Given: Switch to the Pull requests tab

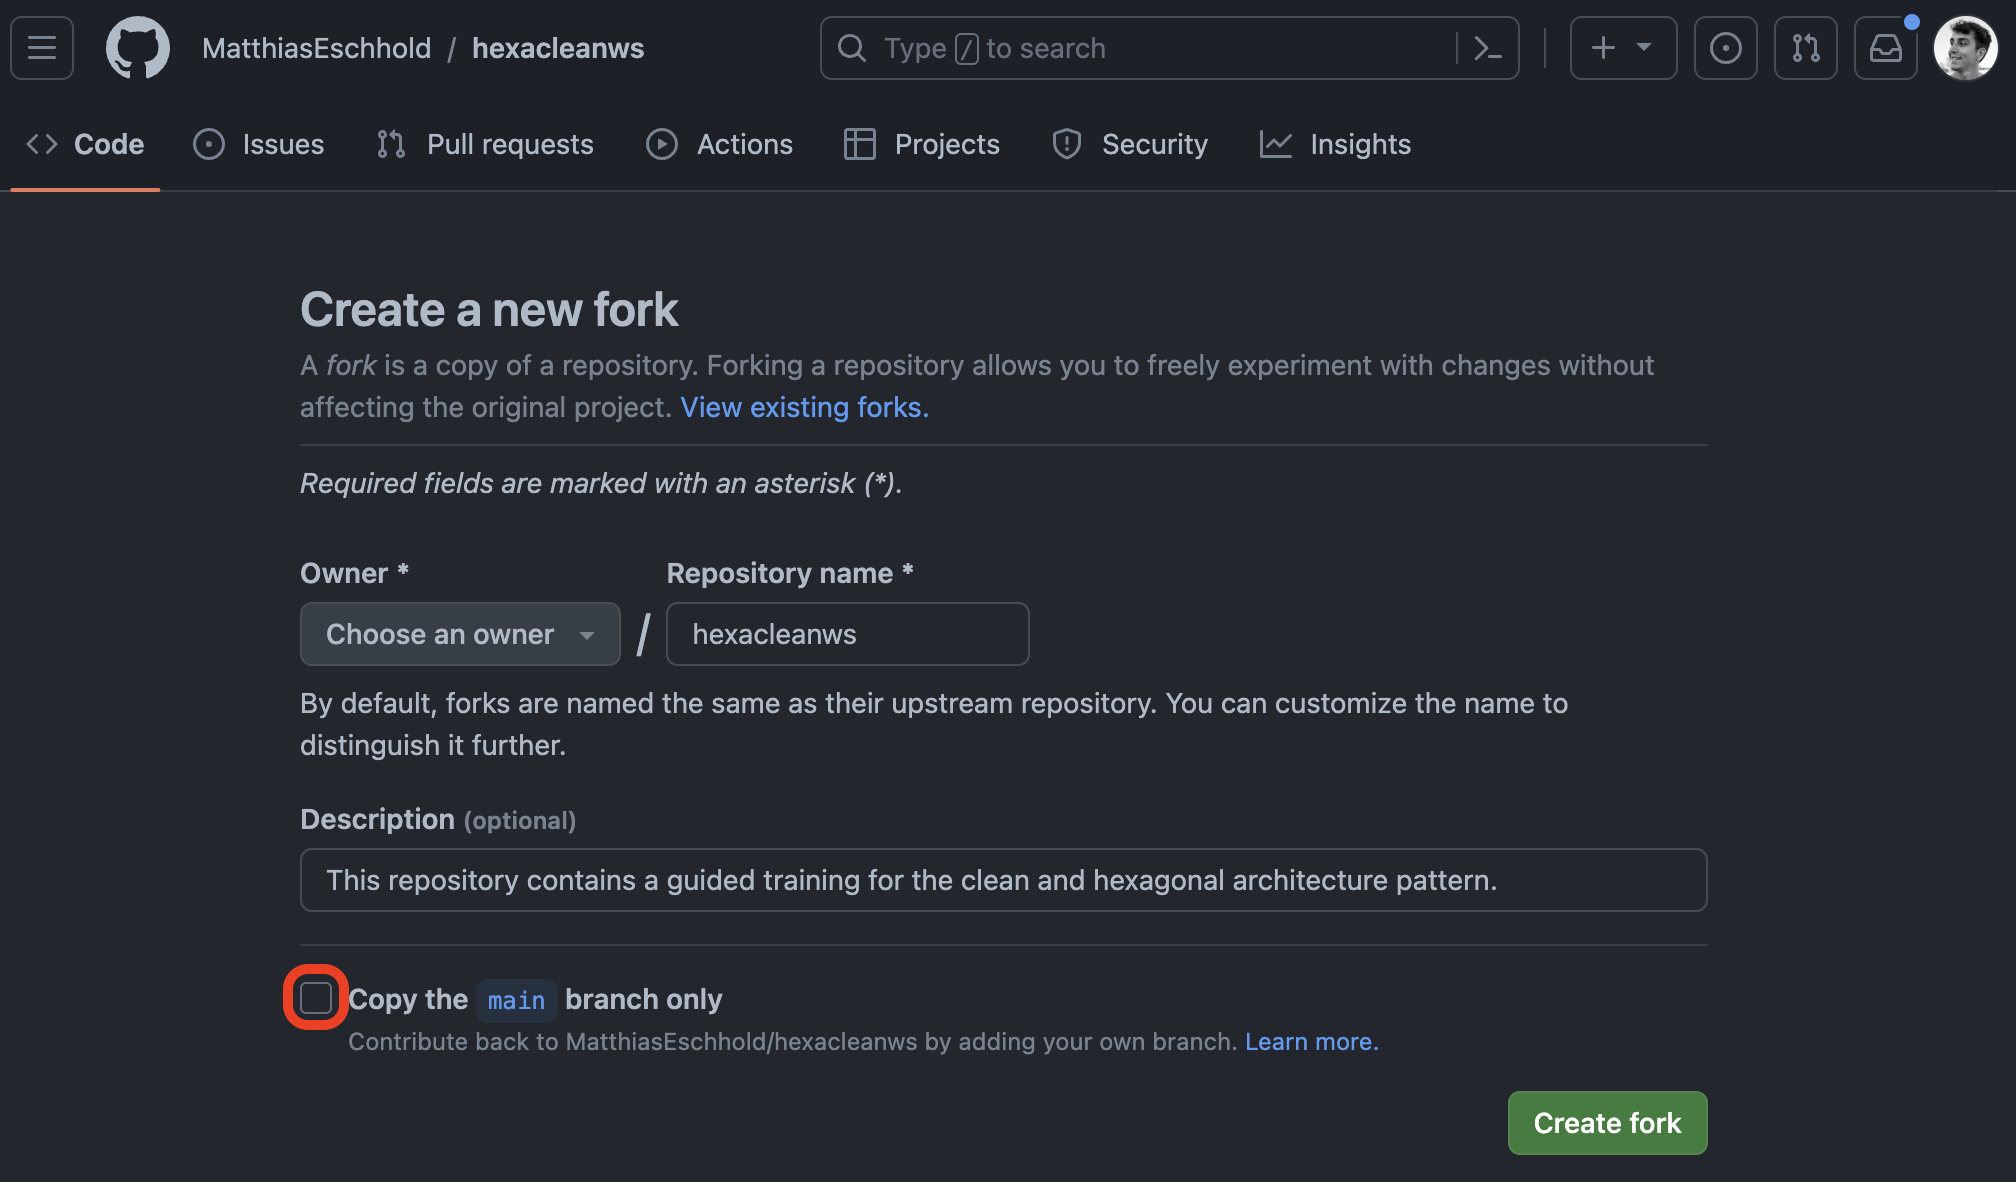Looking at the screenshot, I should (485, 144).
